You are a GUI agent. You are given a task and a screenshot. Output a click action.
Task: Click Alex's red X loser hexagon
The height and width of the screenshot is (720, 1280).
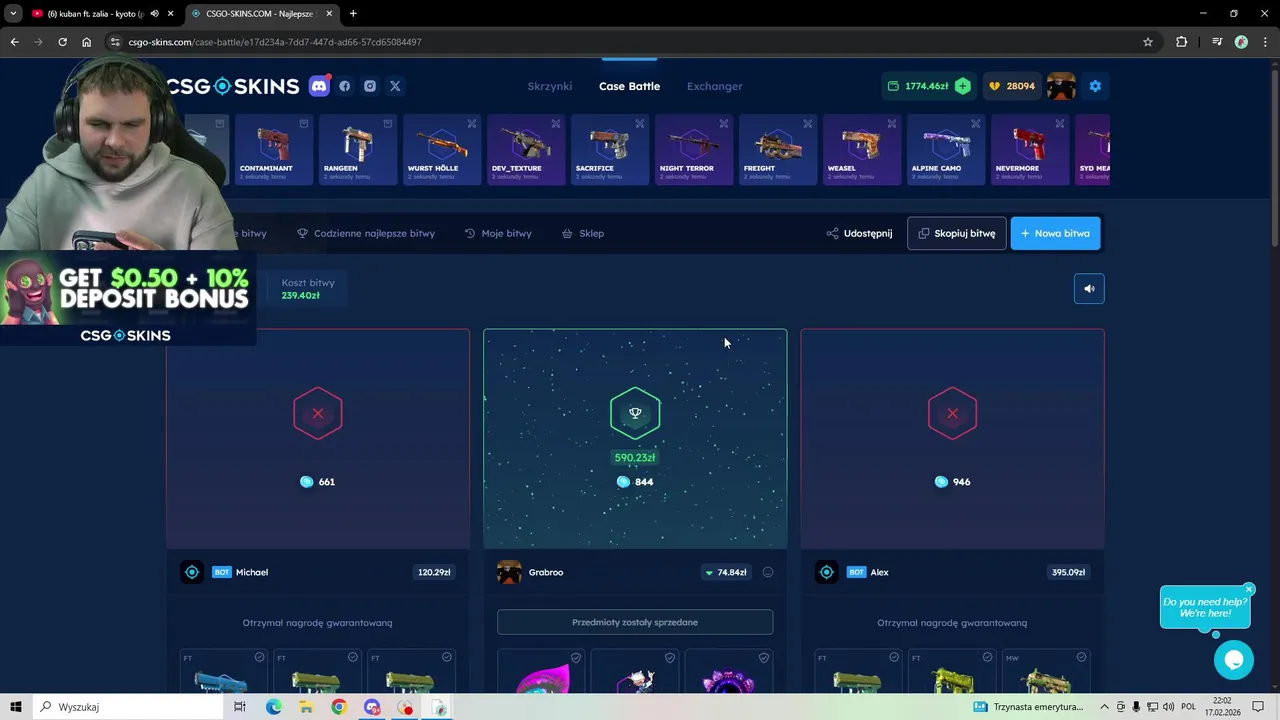pos(952,413)
